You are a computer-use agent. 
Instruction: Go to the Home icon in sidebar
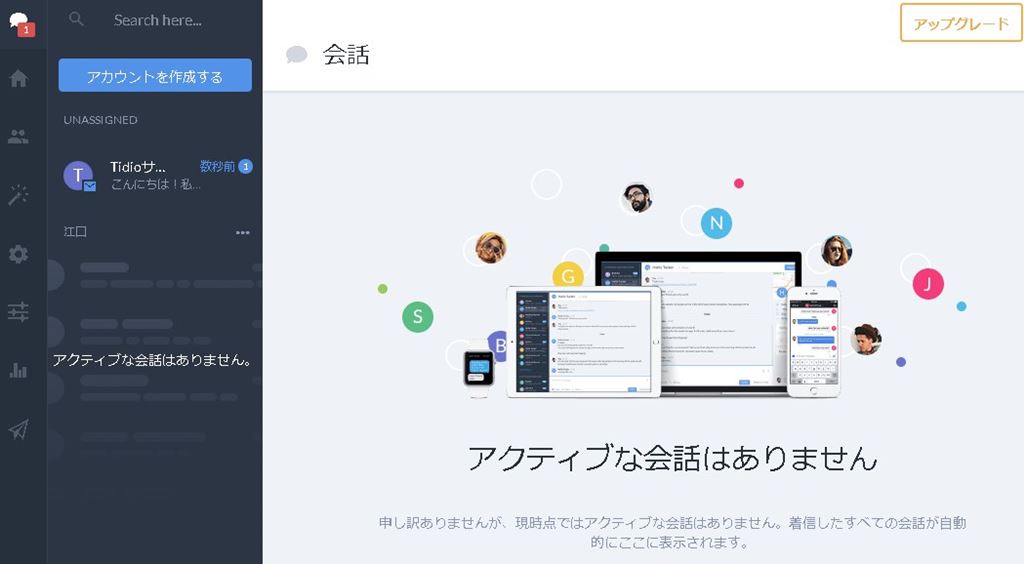18,79
